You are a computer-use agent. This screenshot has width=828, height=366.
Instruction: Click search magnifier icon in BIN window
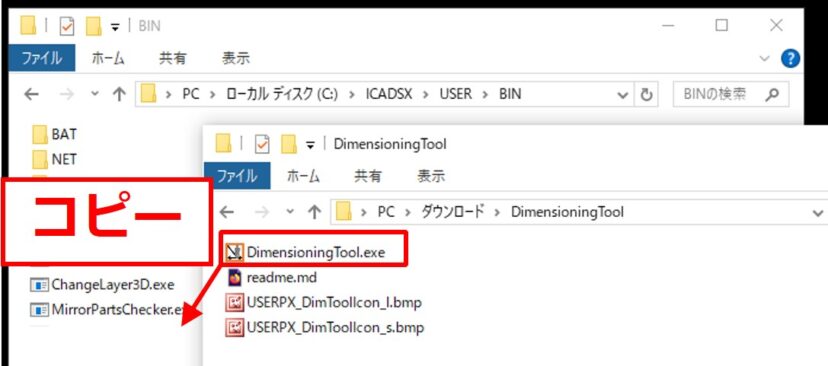[x=772, y=95]
